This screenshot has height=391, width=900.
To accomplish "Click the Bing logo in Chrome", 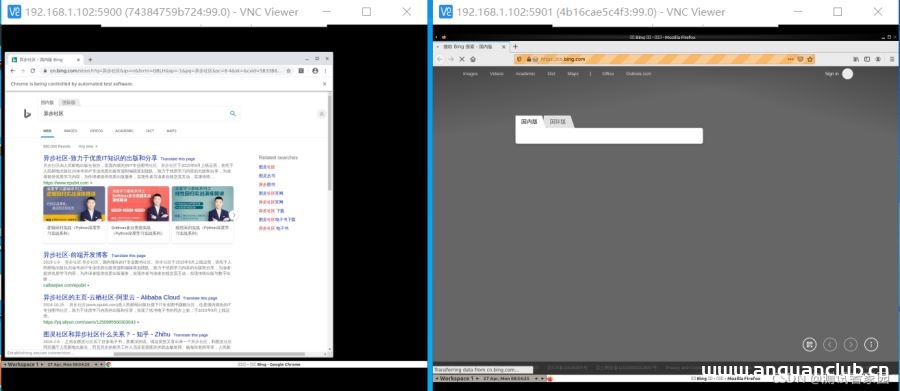I will pyautogui.click(x=27, y=114).
